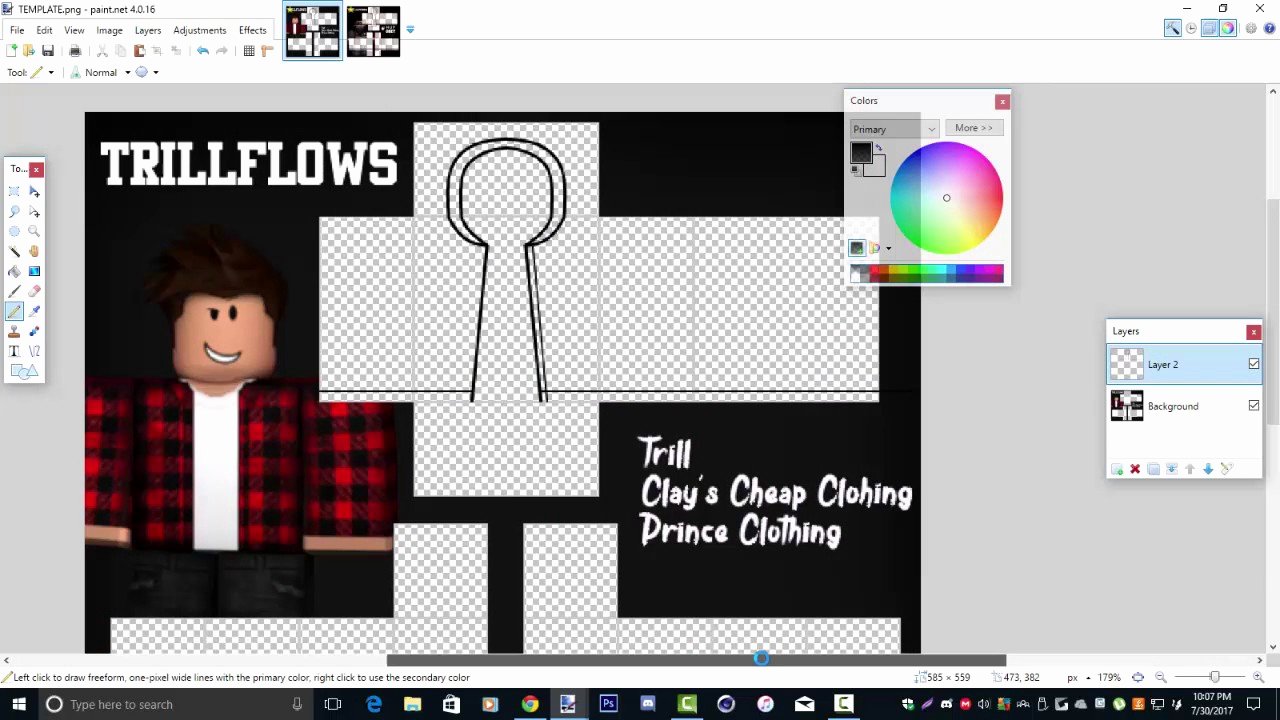Open the Image menu
The image size is (1280, 720).
tap(109, 30)
